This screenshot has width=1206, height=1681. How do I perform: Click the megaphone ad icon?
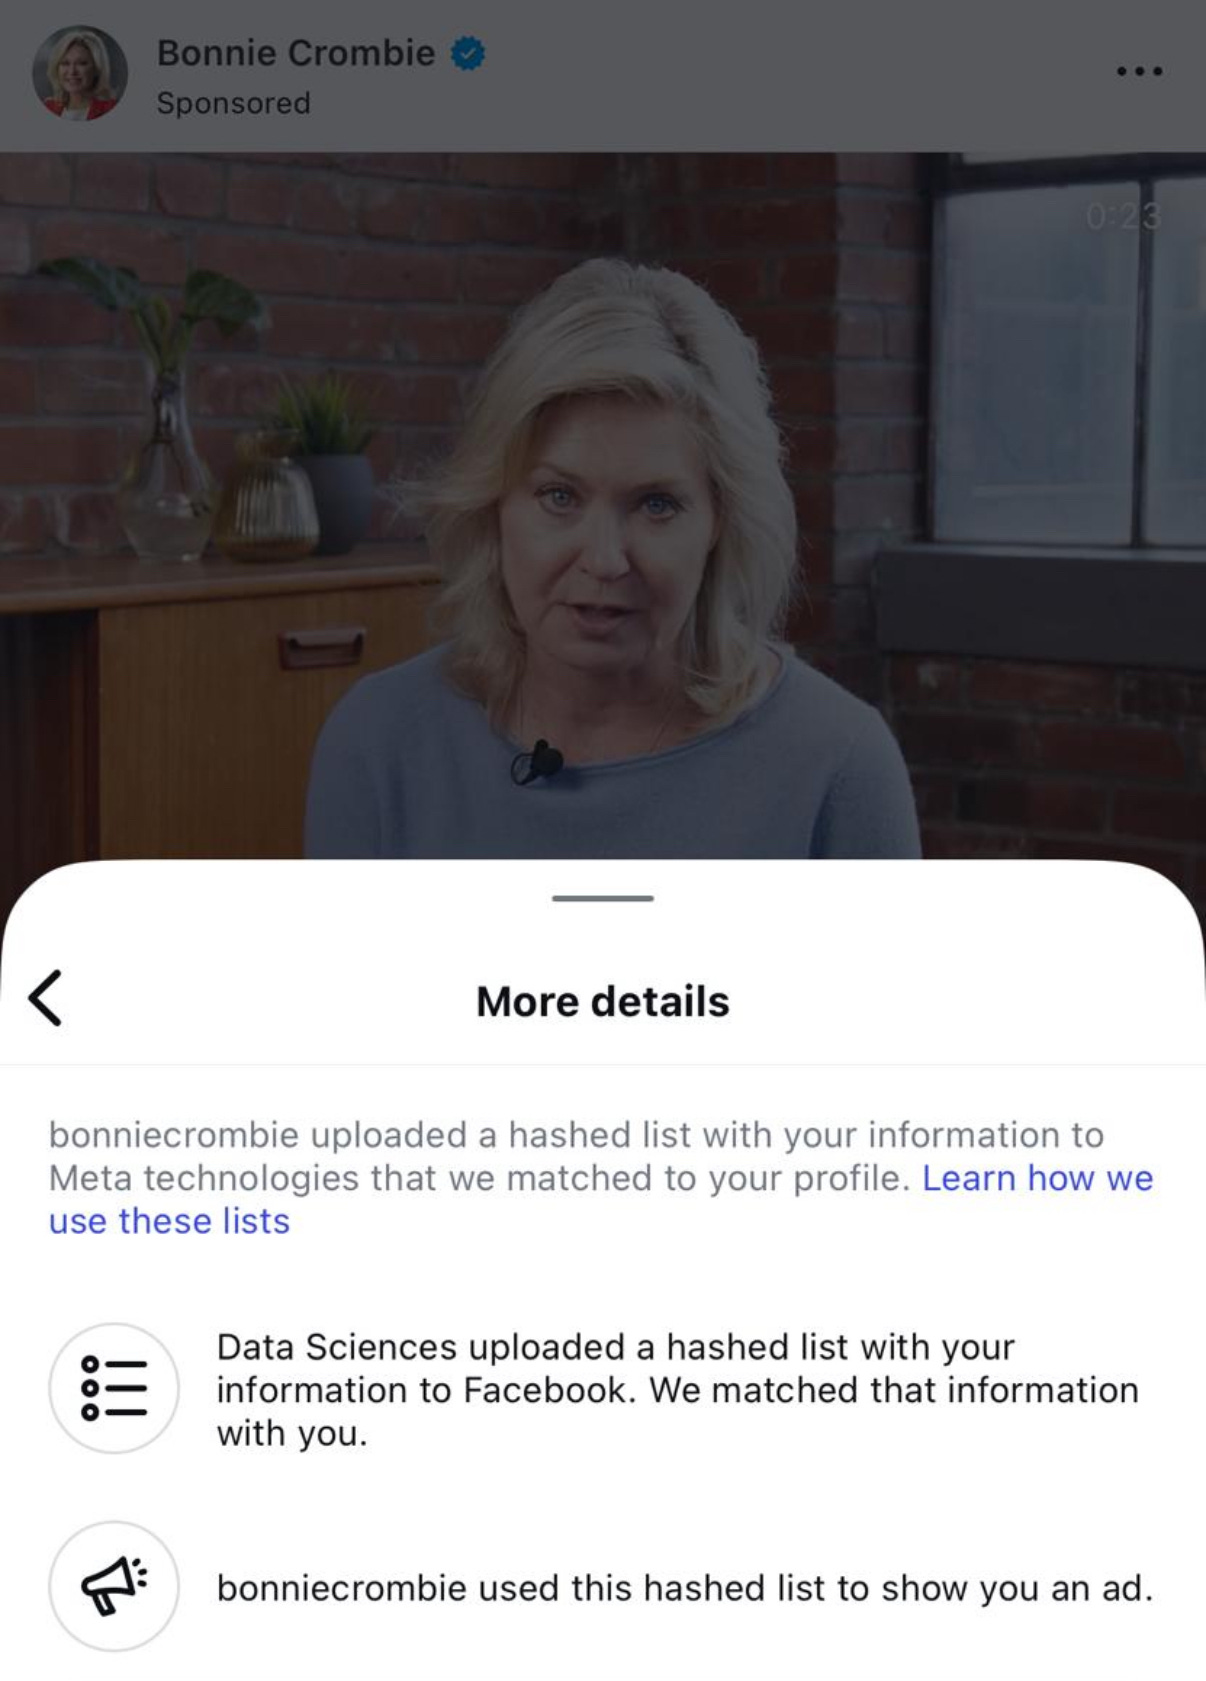tap(114, 1586)
